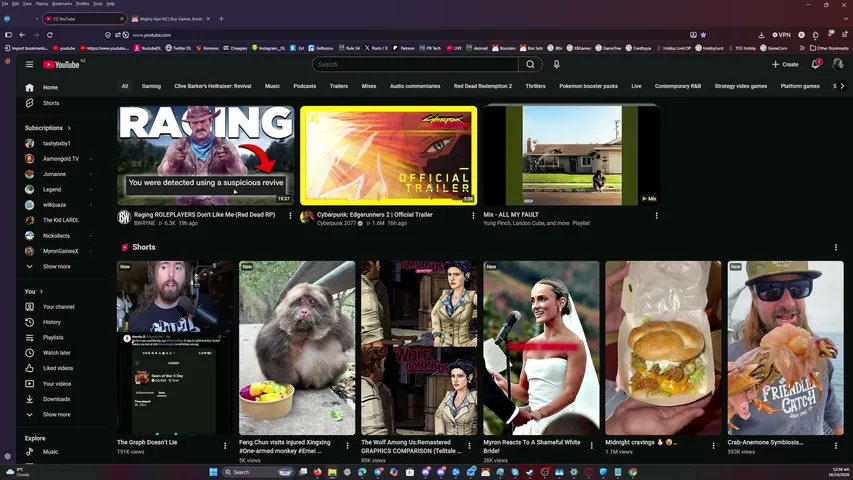Play the Raging ROLEPLAYERS video thumbnail
Viewport: 853px width, 480px height.
[206, 155]
